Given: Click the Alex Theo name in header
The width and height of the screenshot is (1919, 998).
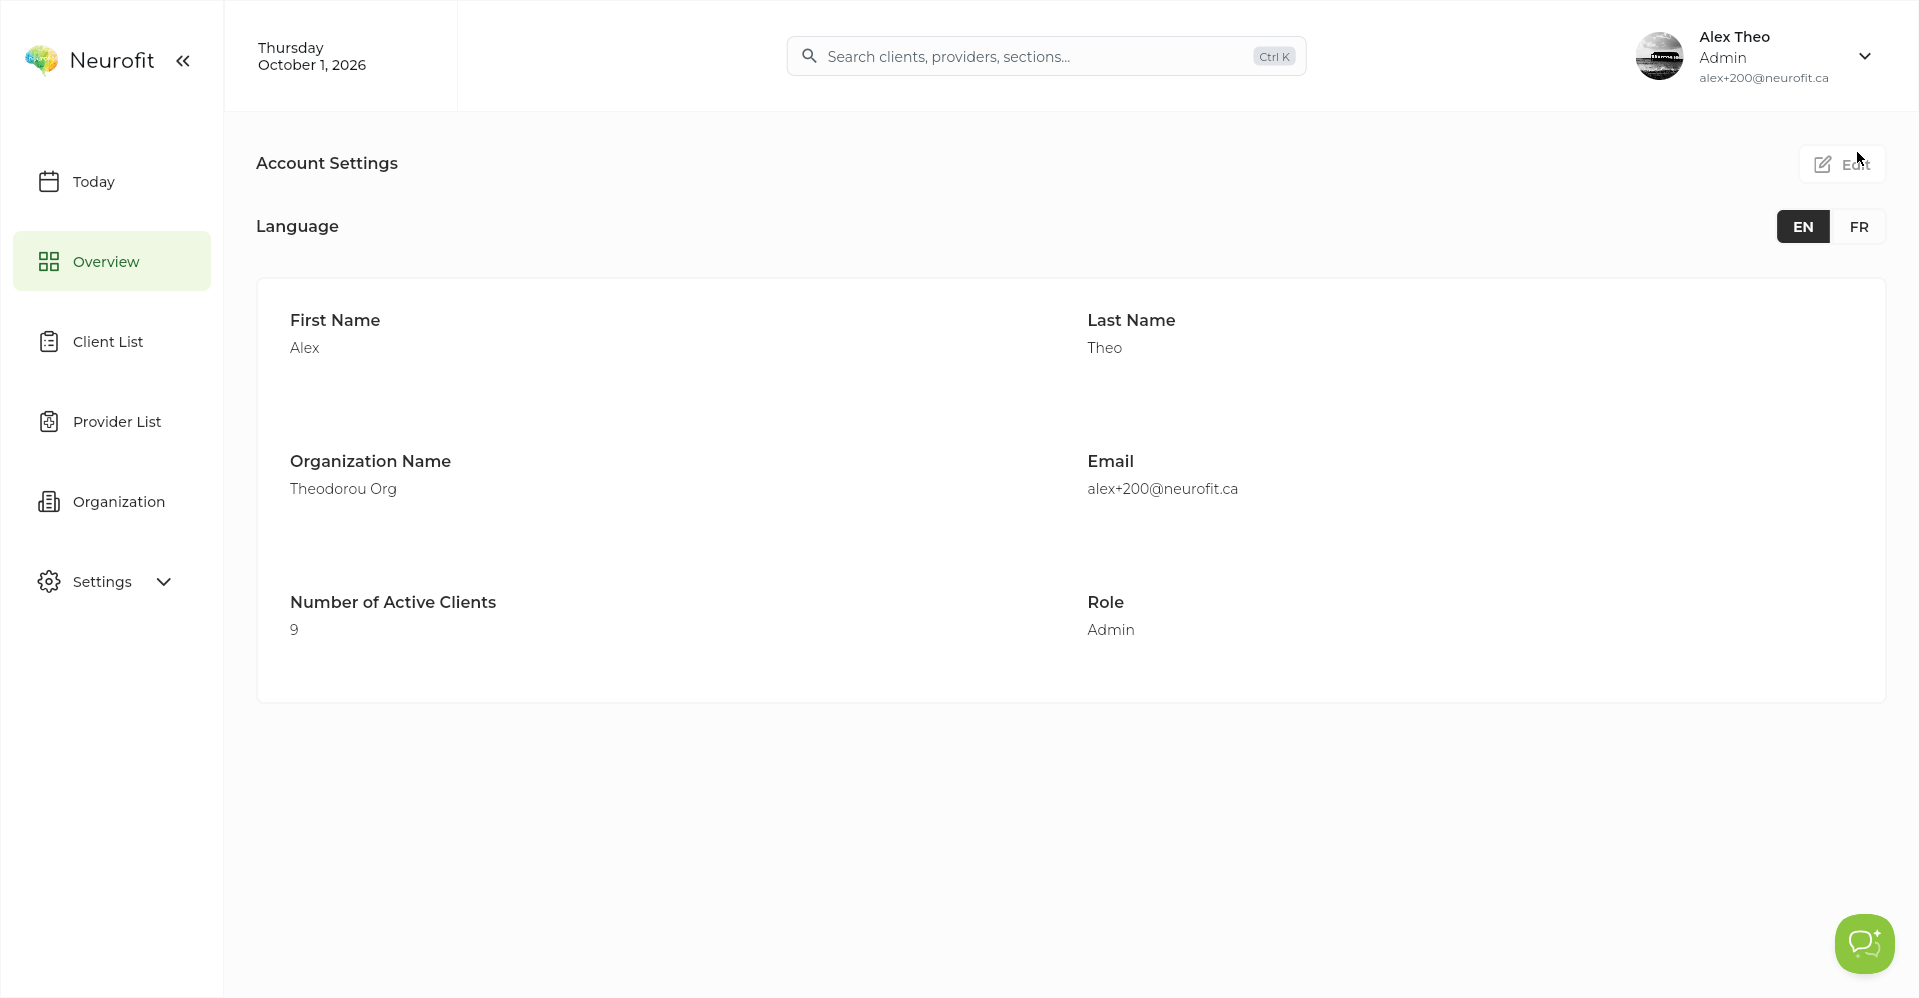Looking at the screenshot, I should pos(1734,37).
